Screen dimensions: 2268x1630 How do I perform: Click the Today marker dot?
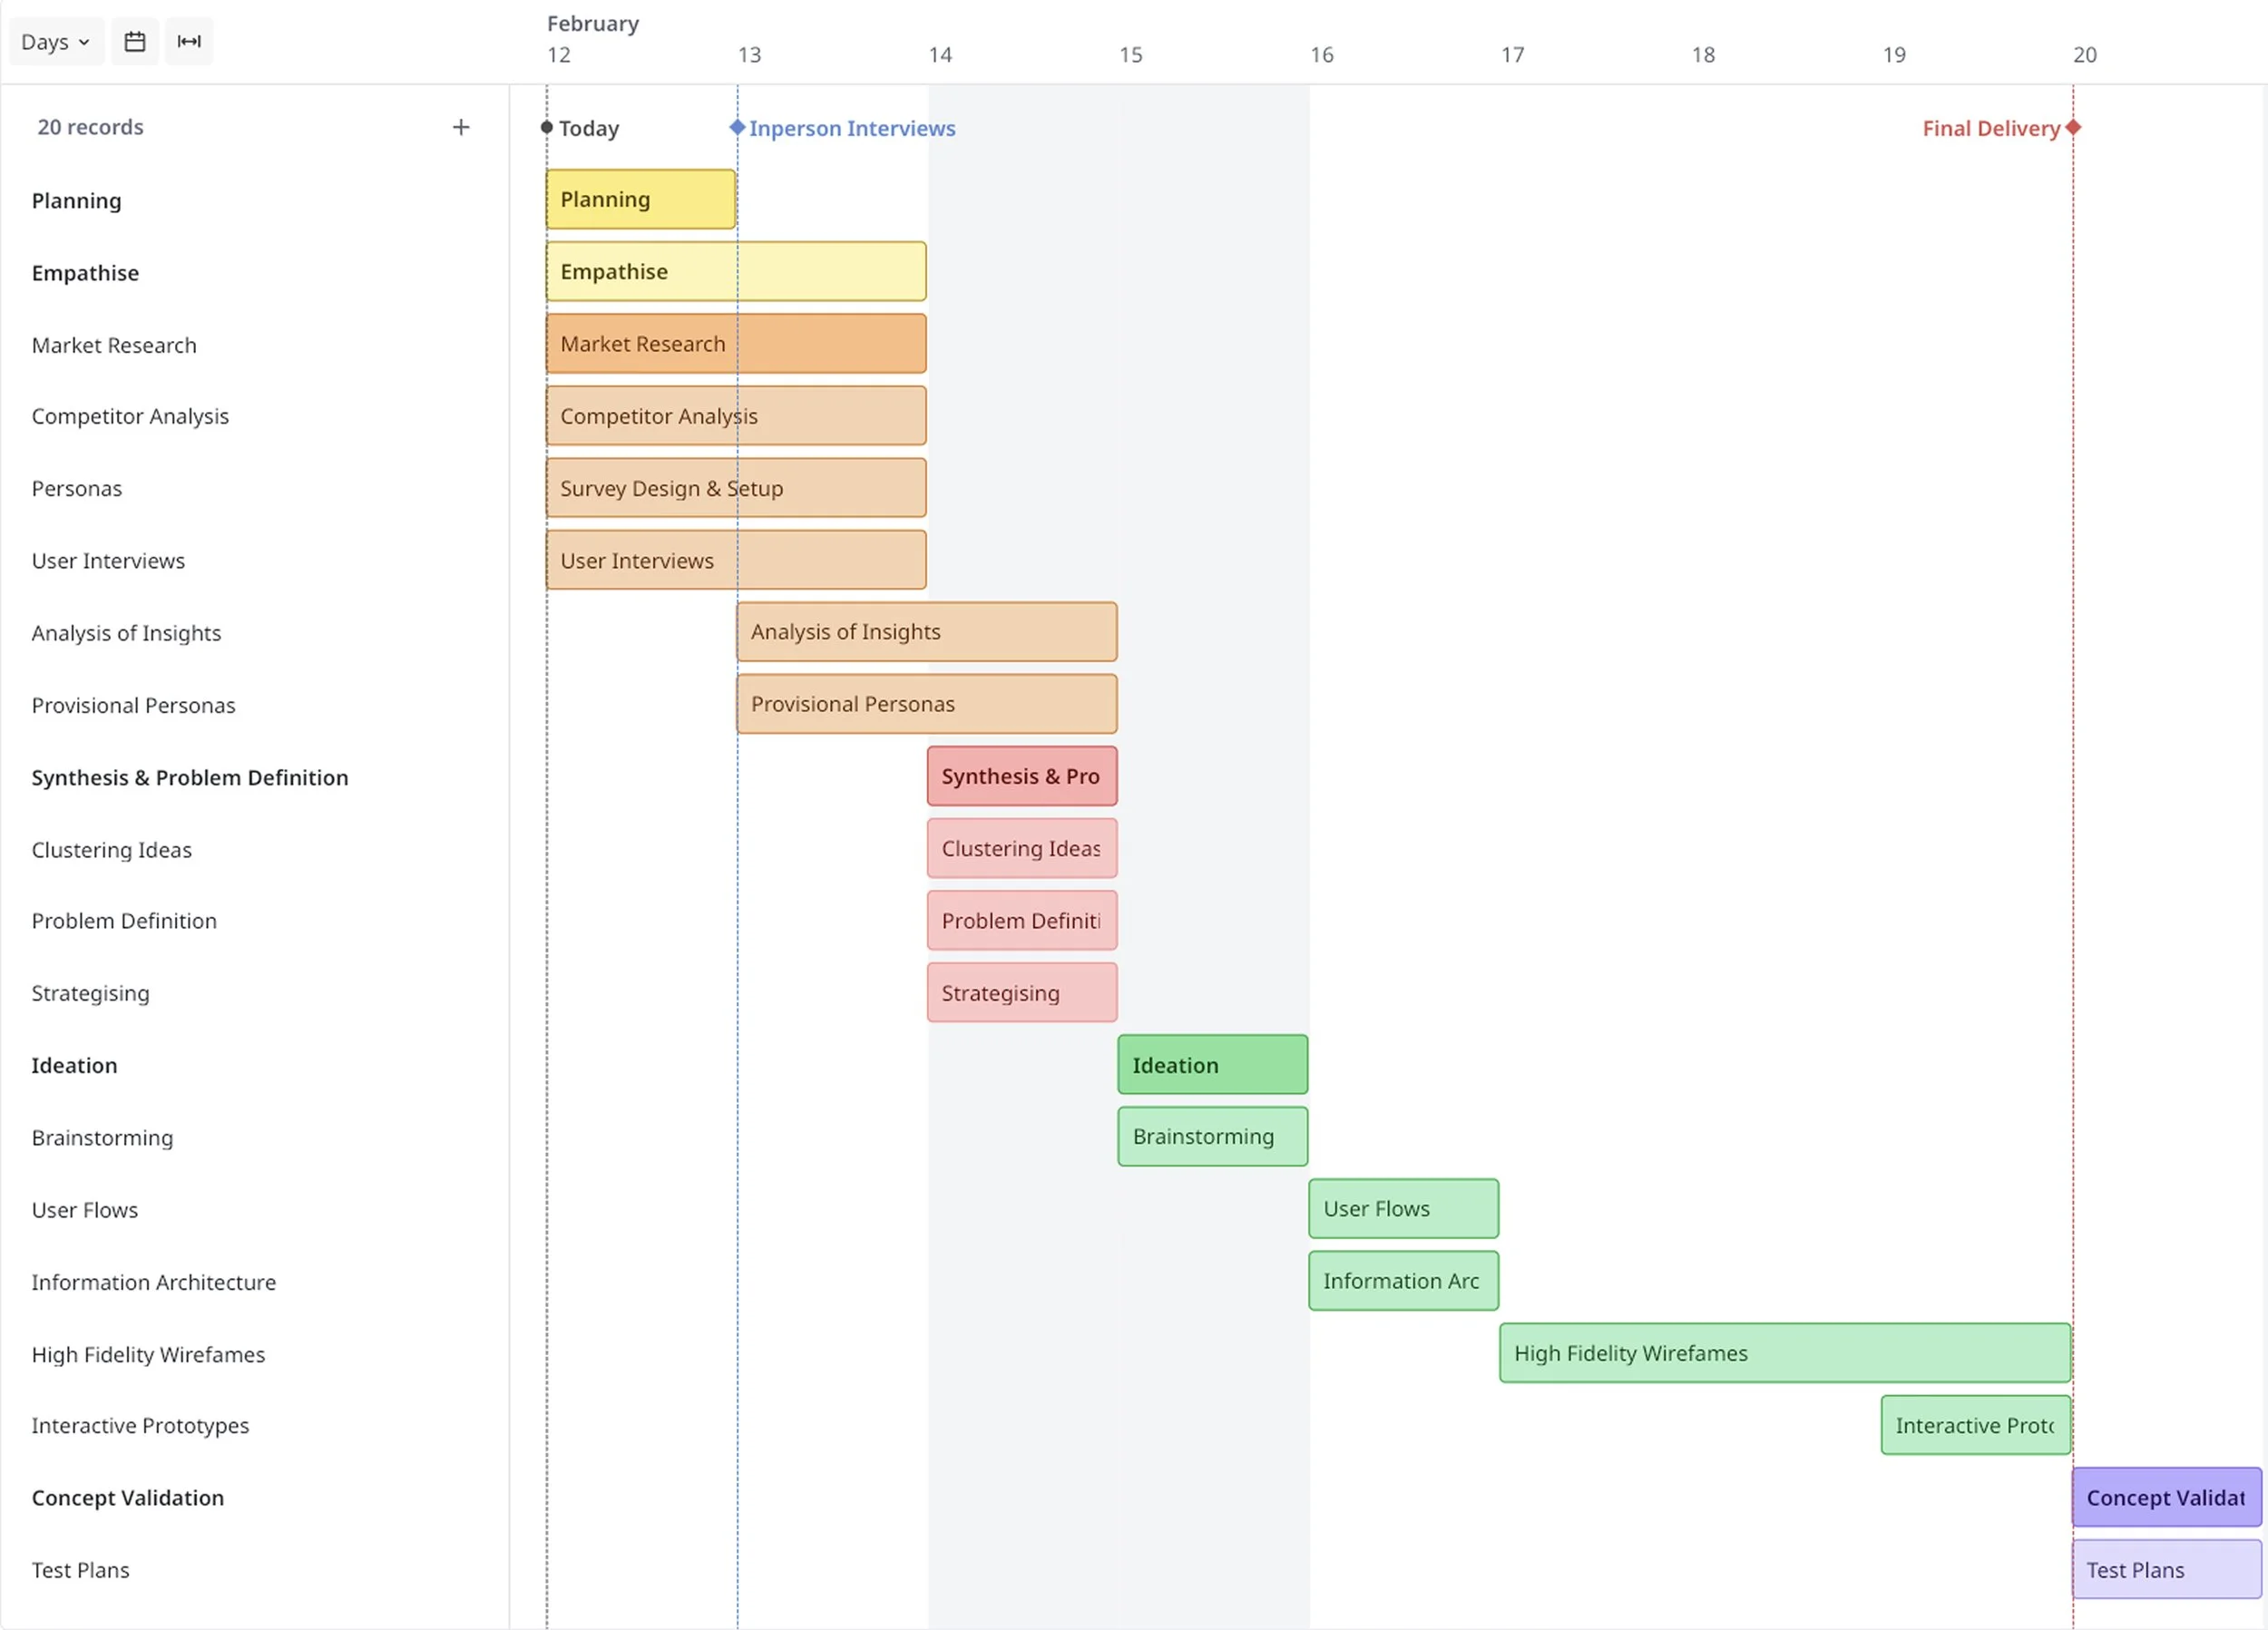coord(547,127)
